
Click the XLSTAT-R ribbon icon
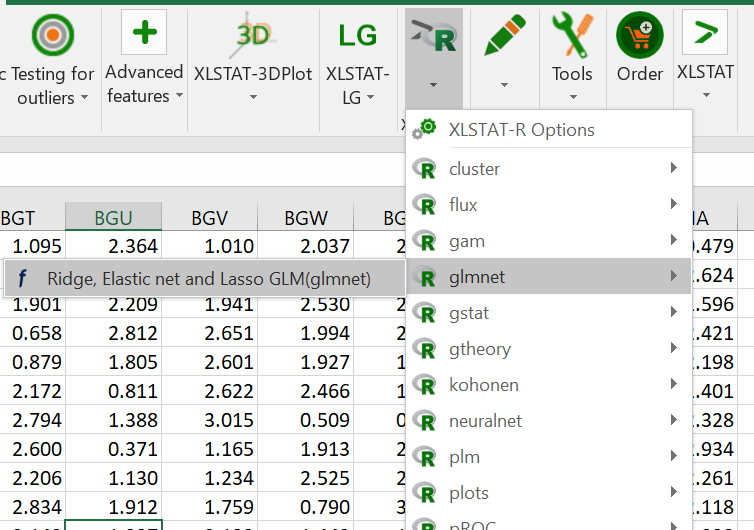[x=433, y=38]
